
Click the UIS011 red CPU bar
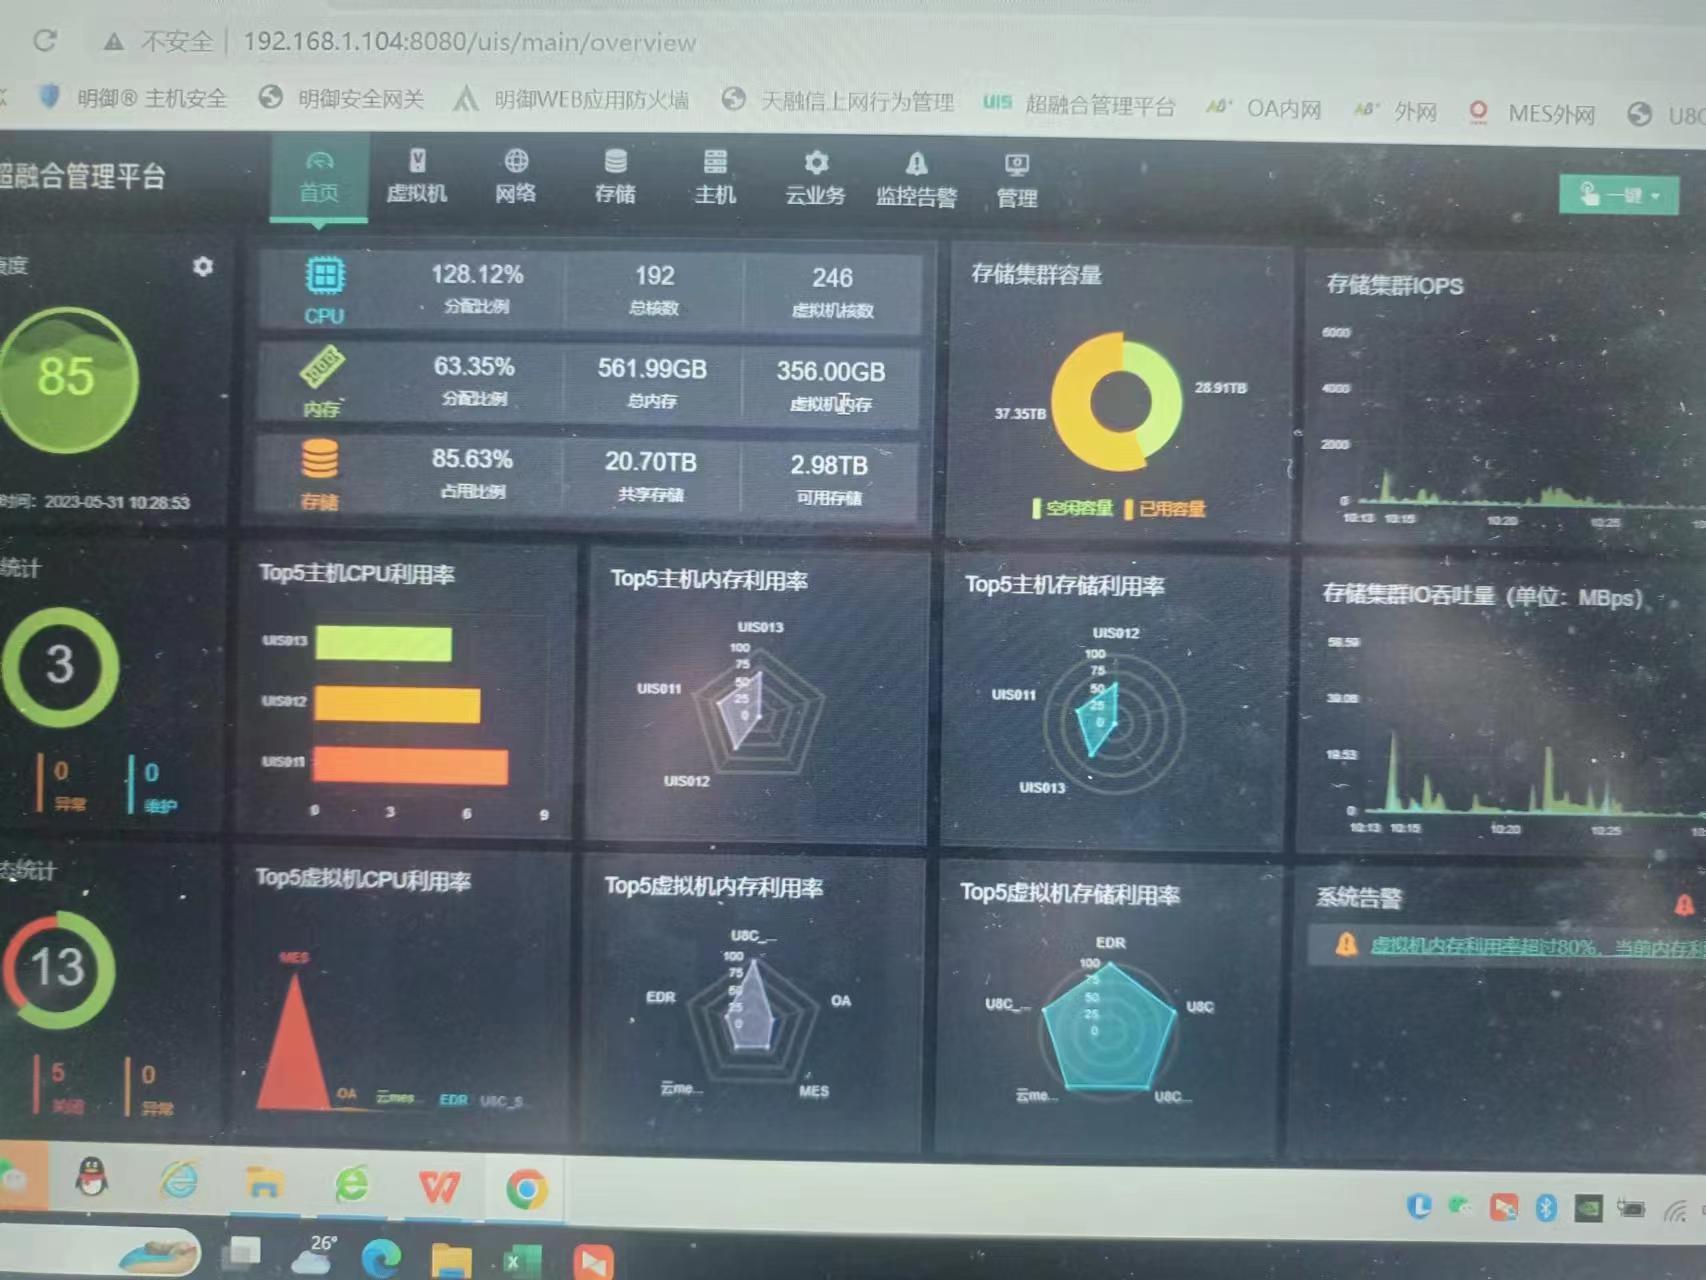tap(410, 765)
